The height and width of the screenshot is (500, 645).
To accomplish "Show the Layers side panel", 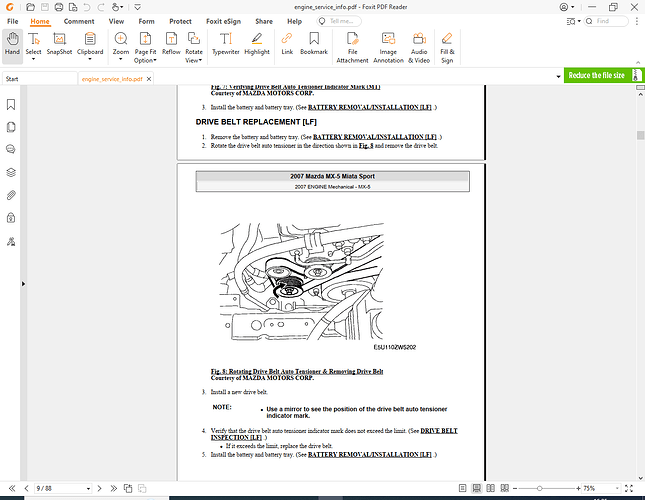I will coord(11,172).
